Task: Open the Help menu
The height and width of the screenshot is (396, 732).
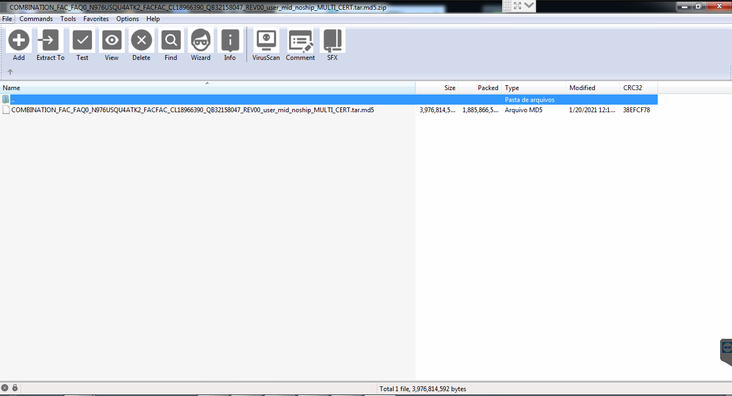Action: (153, 19)
